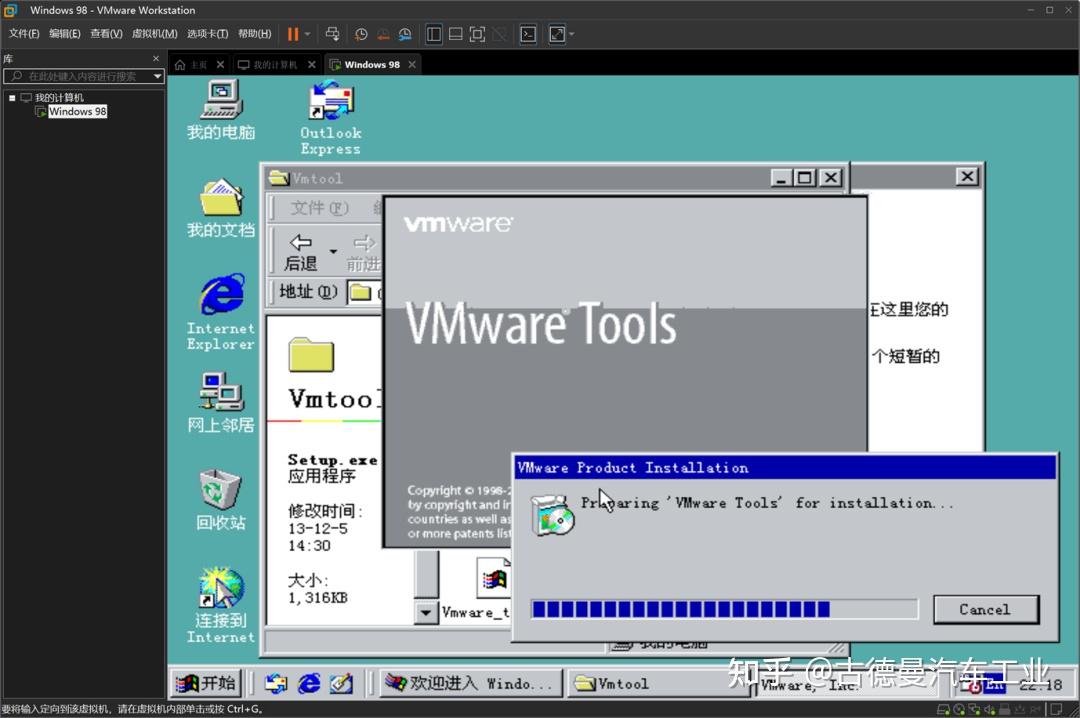
Task: Enter full screen mode
Action: pos(477,33)
